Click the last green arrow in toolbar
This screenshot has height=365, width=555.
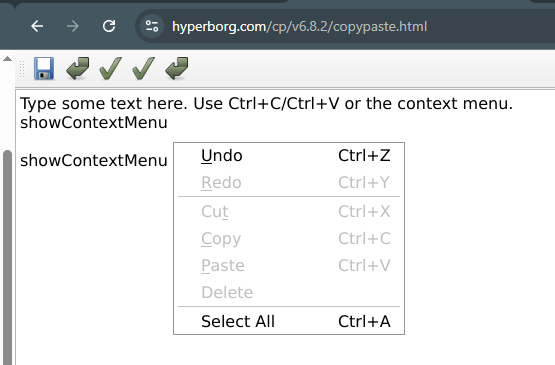[177, 68]
